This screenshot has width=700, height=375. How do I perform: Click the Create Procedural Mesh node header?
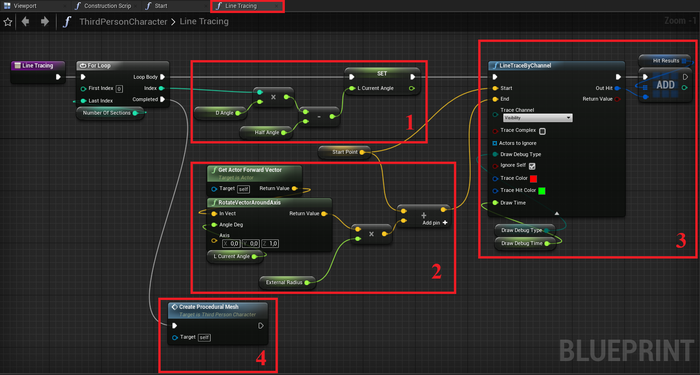click(x=218, y=310)
